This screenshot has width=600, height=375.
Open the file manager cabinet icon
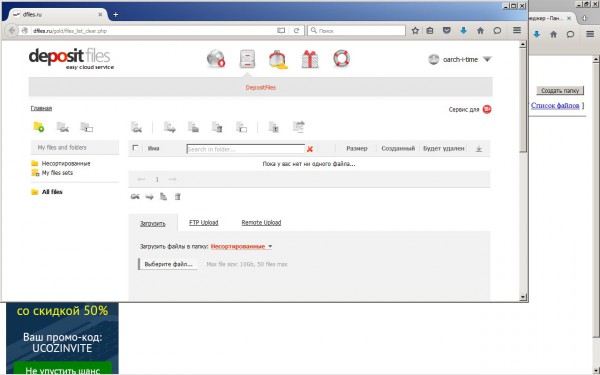point(248,59)
